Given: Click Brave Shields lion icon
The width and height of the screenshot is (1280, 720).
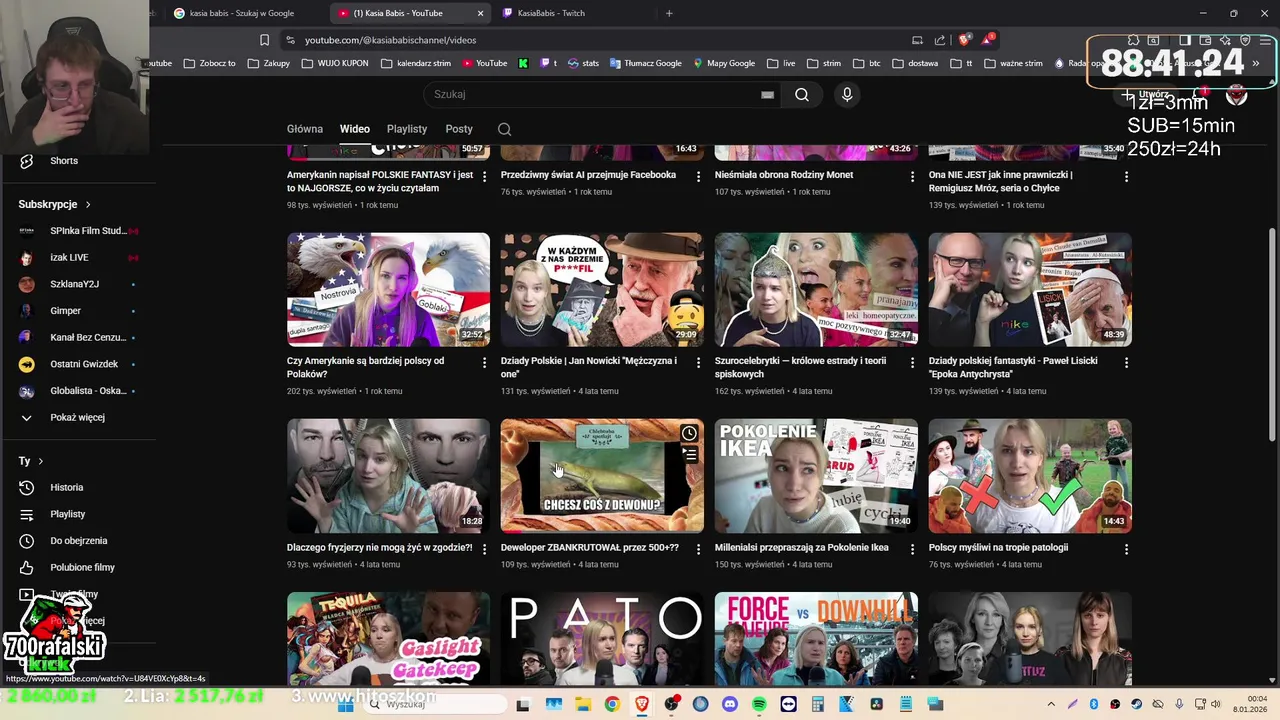Looking at the screenshot, I should 964,40.
